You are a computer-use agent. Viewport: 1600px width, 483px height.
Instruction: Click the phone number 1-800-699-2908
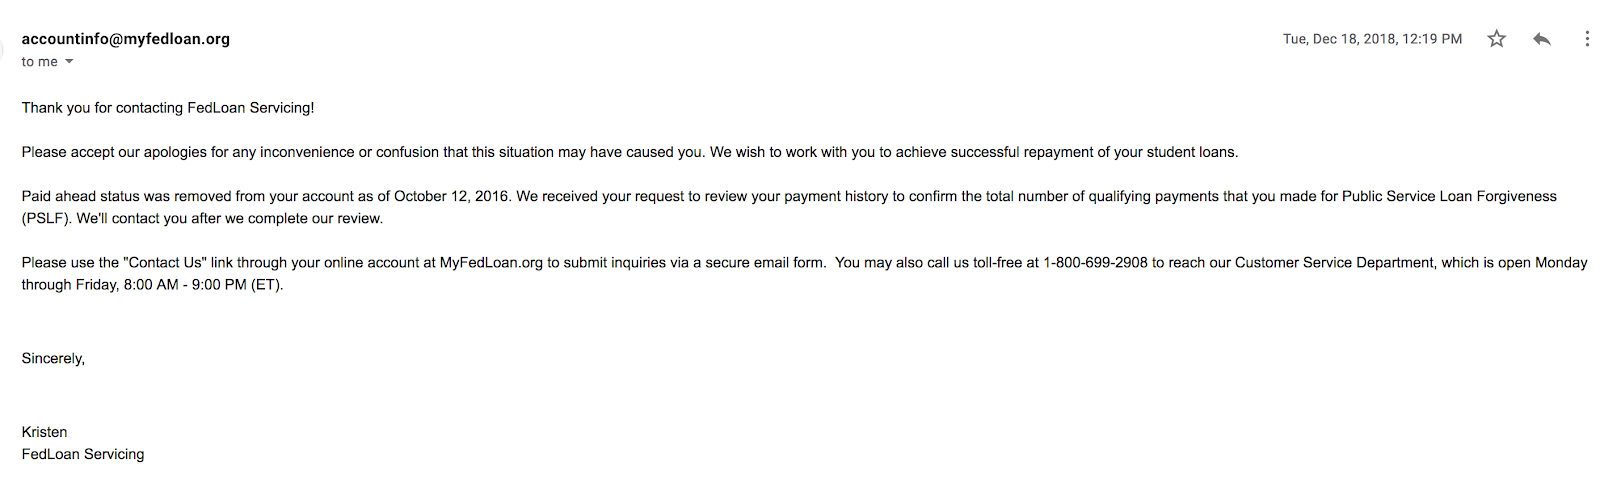tap(1095, 263)
